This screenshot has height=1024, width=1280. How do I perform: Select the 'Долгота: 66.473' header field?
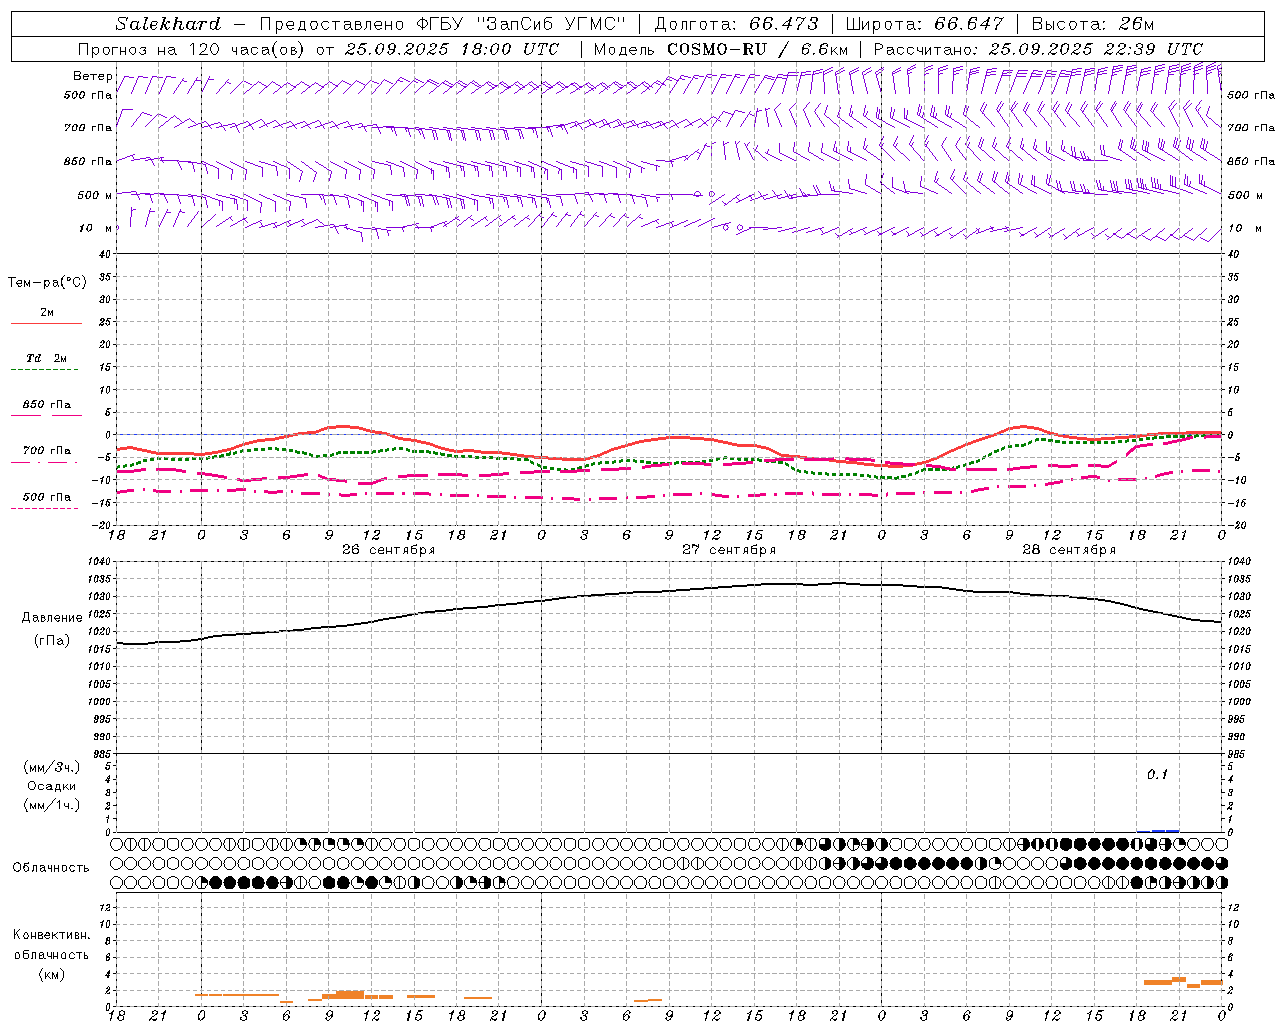tap(736, 24)
